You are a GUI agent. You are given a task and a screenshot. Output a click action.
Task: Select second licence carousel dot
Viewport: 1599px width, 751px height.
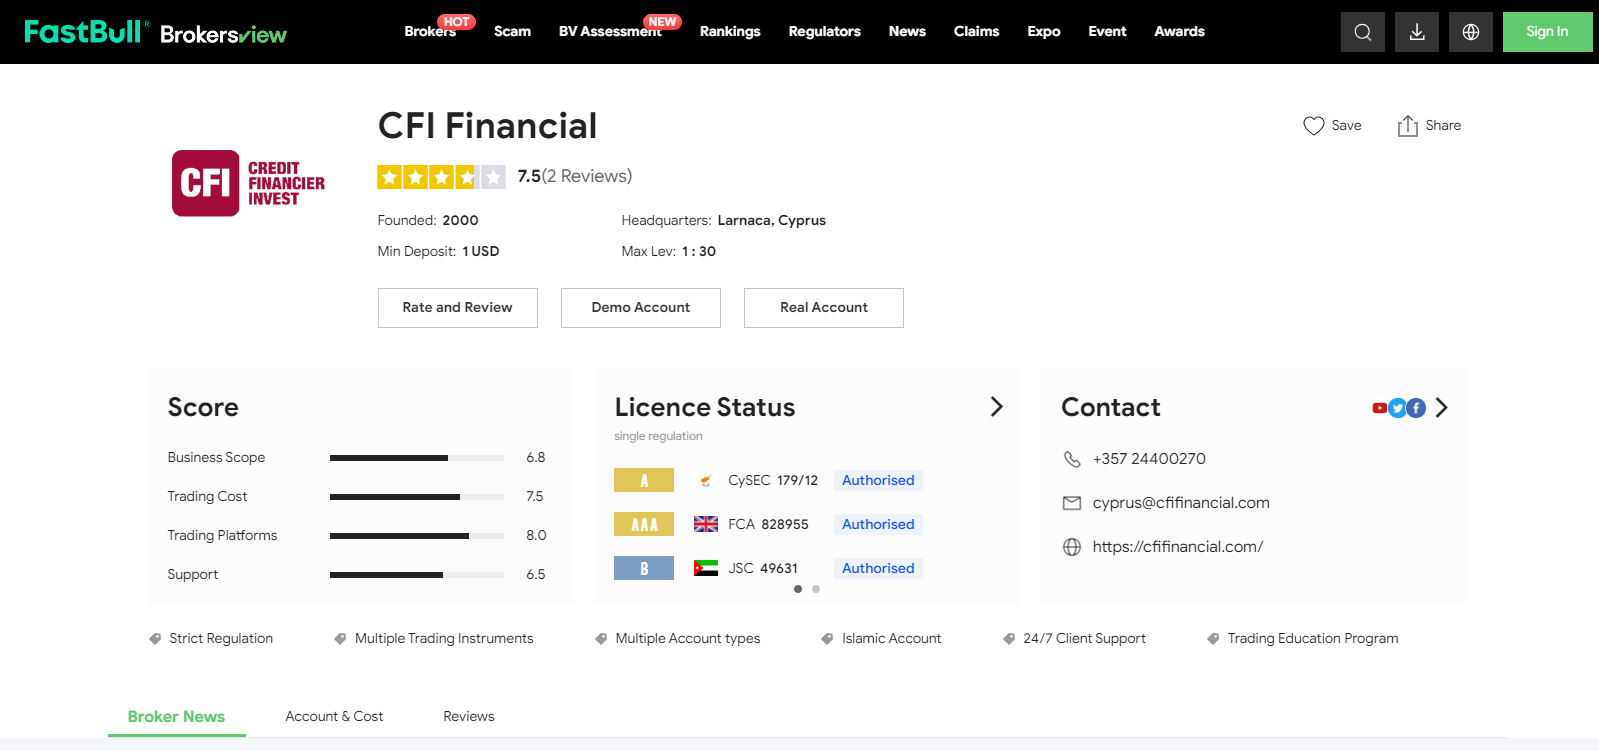tap(816, 589)
